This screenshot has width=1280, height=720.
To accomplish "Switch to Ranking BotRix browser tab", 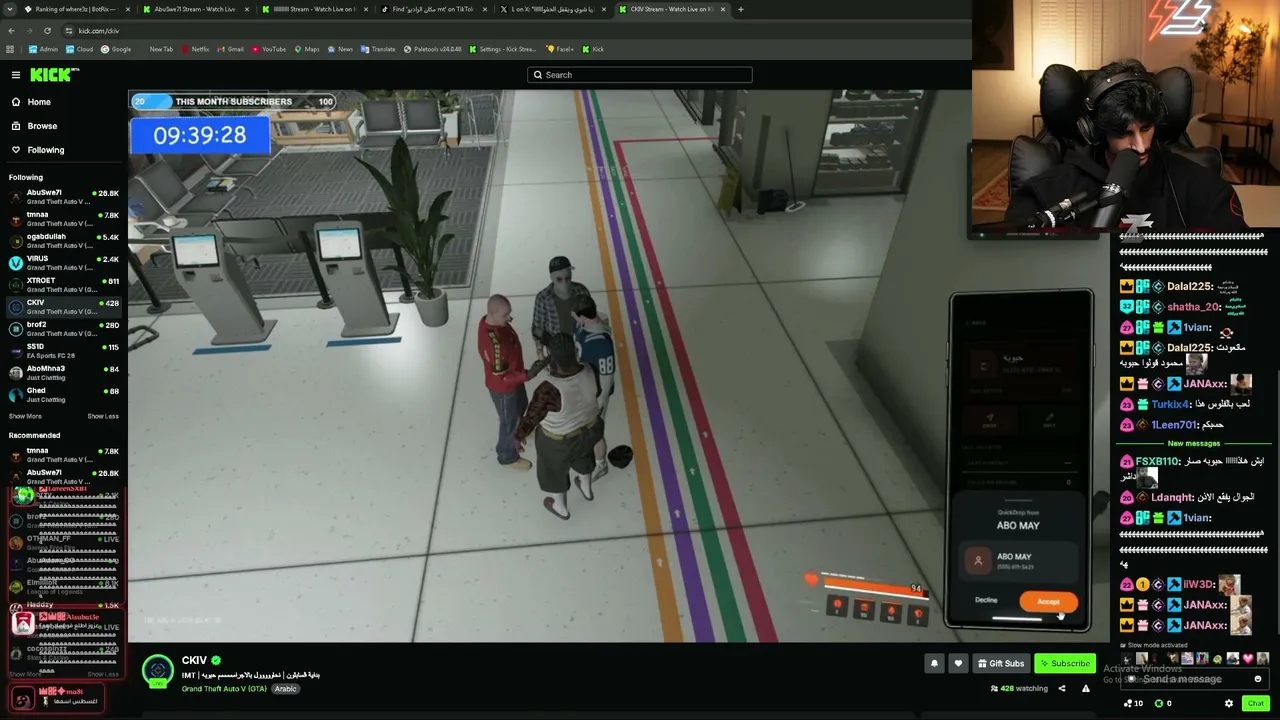I will click(75, 9).
